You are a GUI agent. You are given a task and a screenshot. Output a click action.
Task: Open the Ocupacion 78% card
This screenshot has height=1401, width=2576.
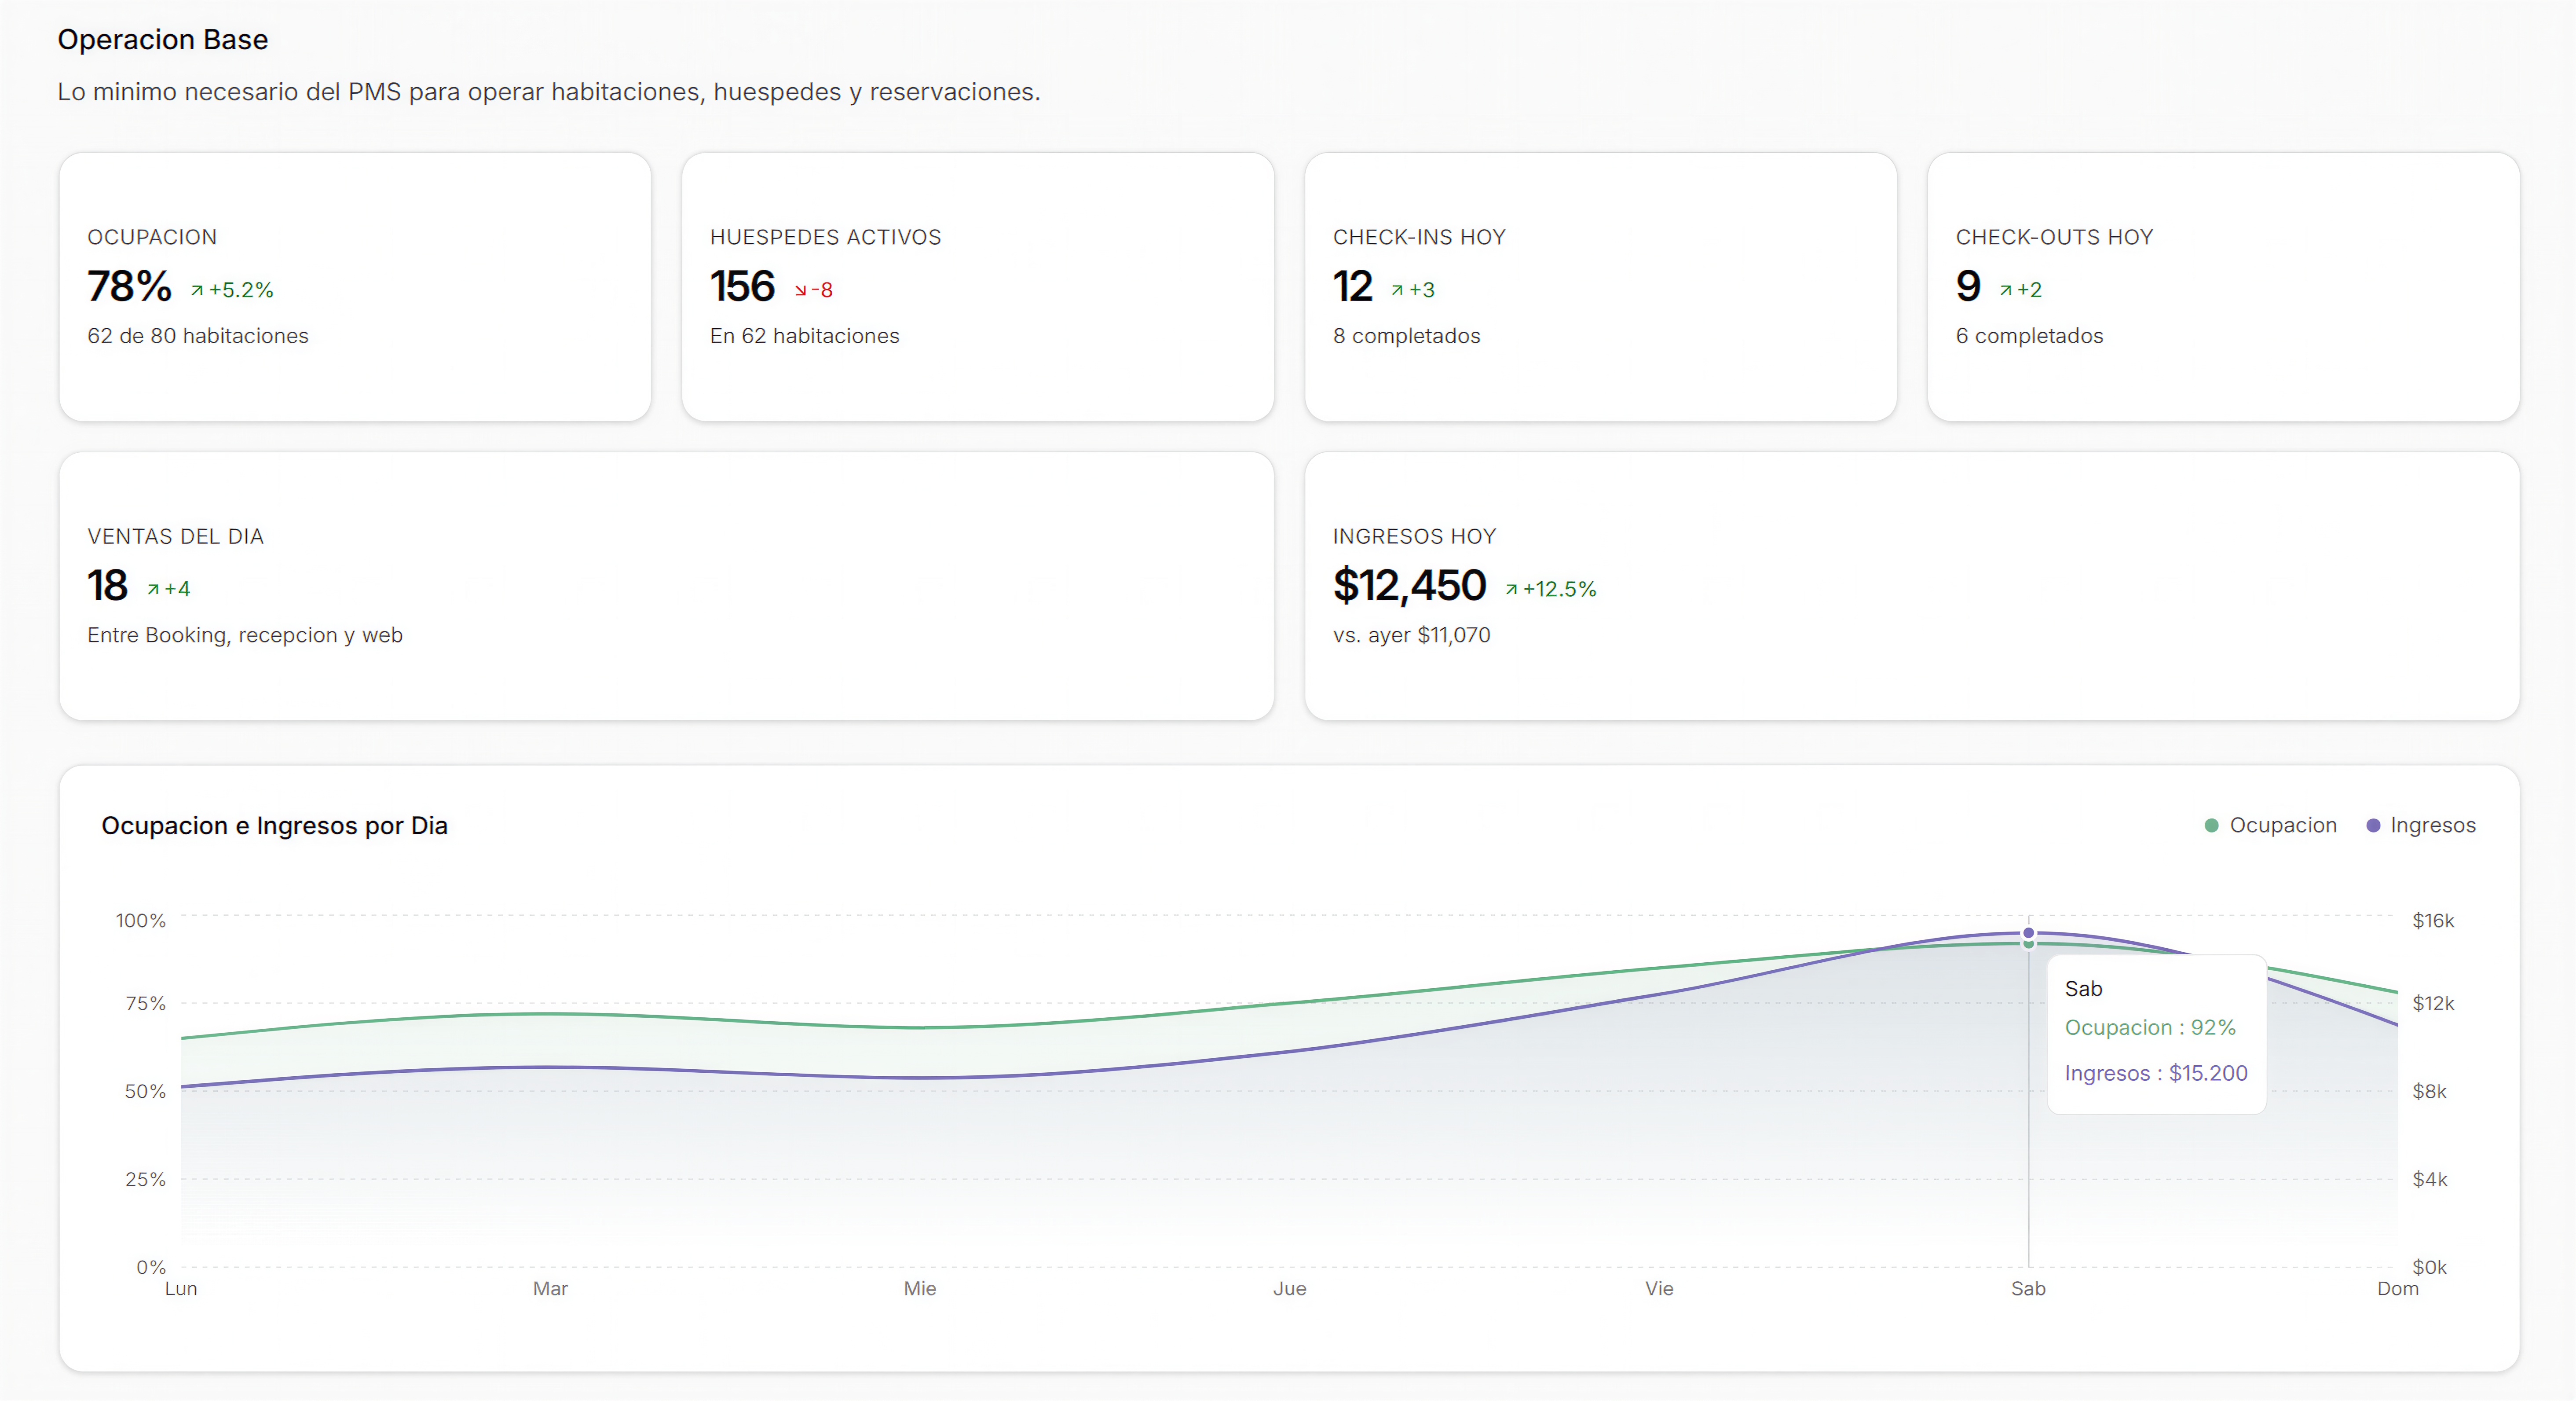coord(355,287)
